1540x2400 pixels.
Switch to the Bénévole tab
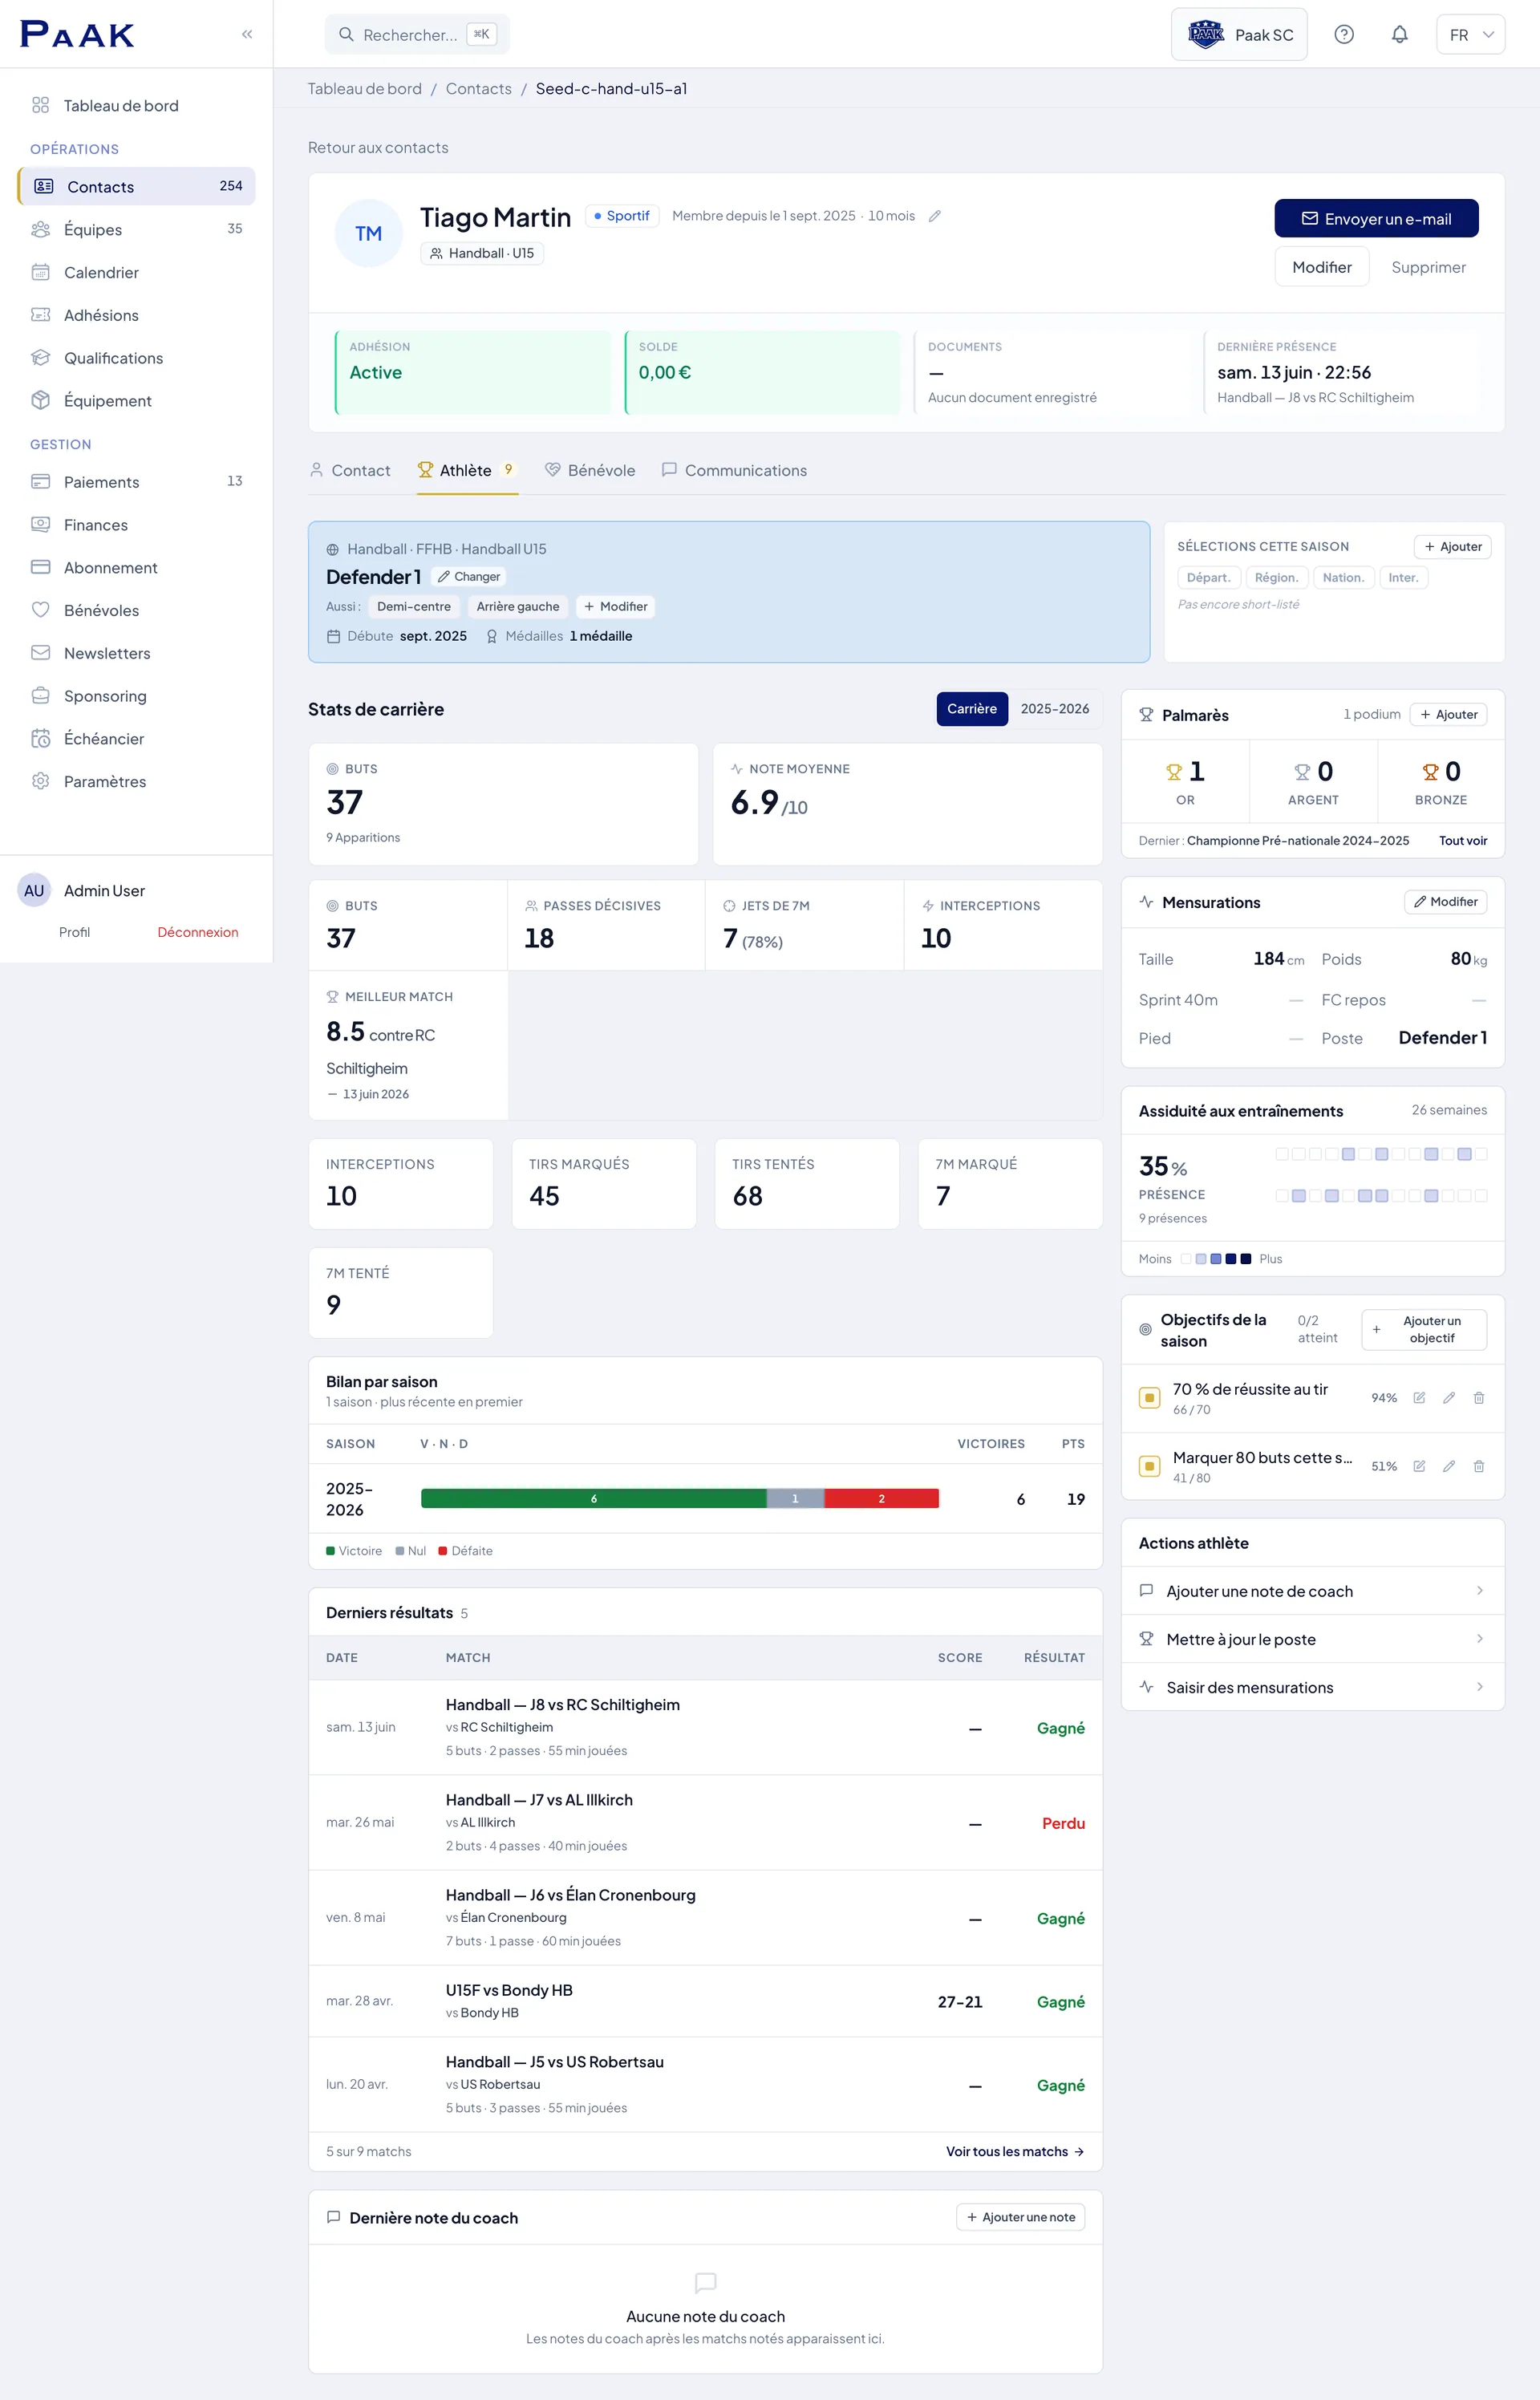(590, 470)
